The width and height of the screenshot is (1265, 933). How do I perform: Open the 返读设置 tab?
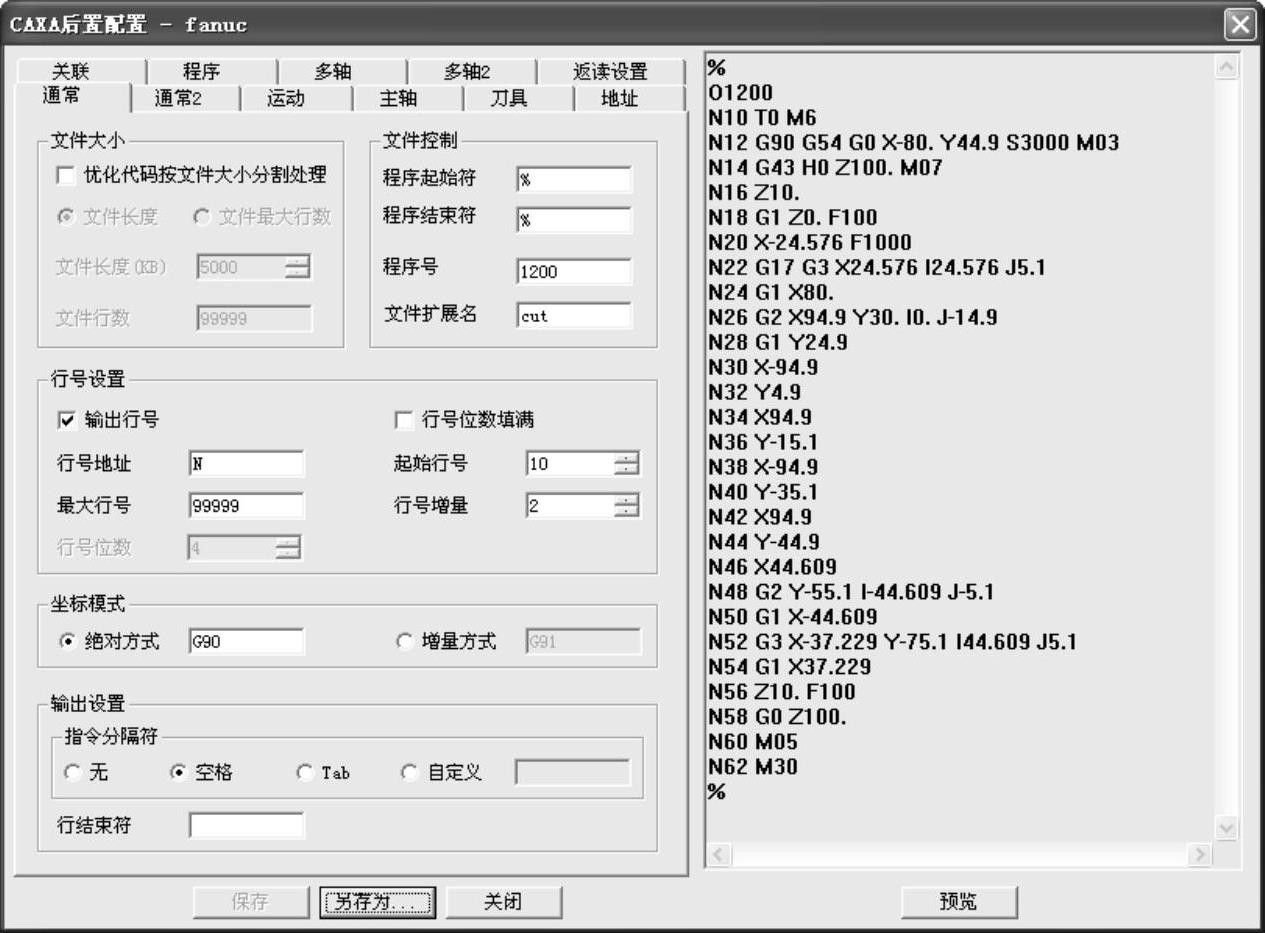[609, 72]
